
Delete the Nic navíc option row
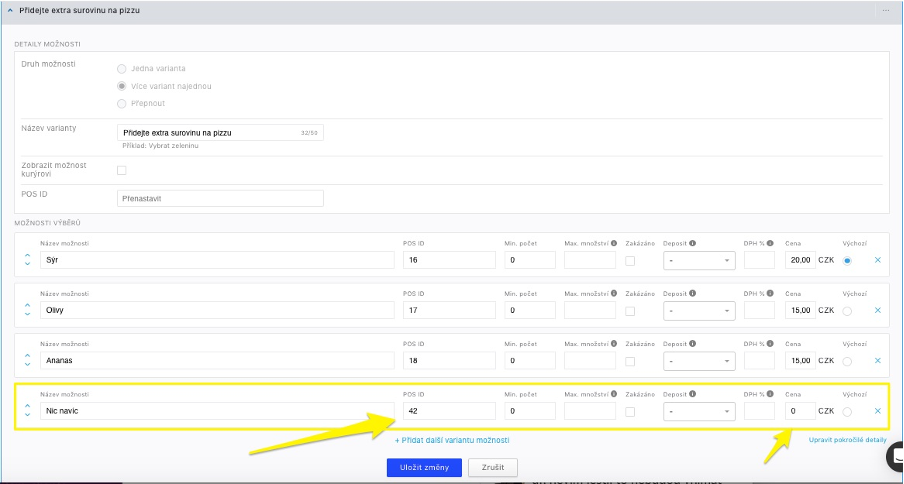(x=877, y=411)
